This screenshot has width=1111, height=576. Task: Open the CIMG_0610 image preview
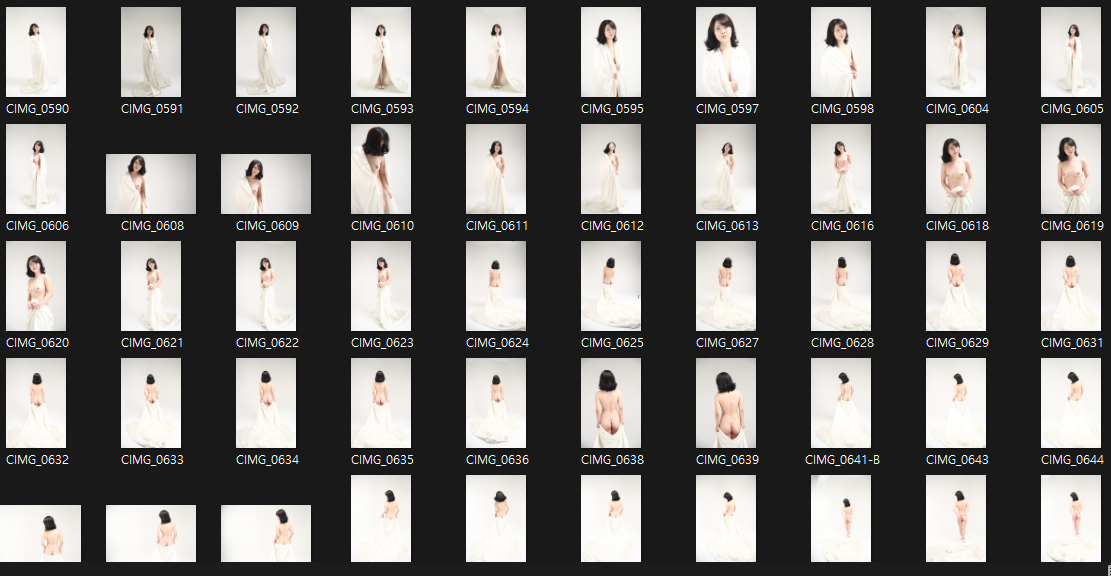[x=381, y=169]
